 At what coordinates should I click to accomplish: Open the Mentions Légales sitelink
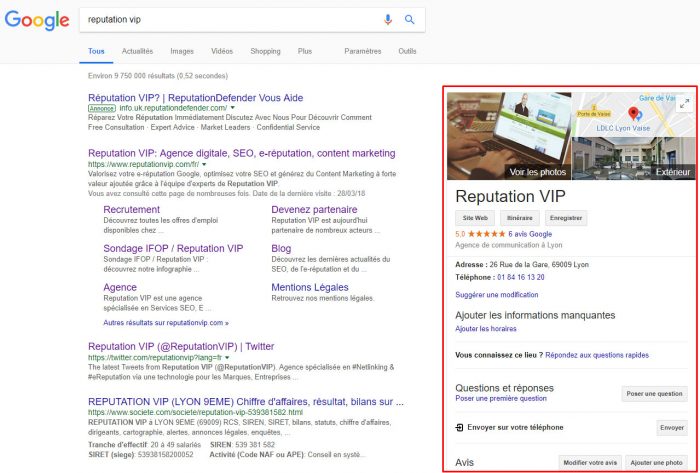(310, 287)
